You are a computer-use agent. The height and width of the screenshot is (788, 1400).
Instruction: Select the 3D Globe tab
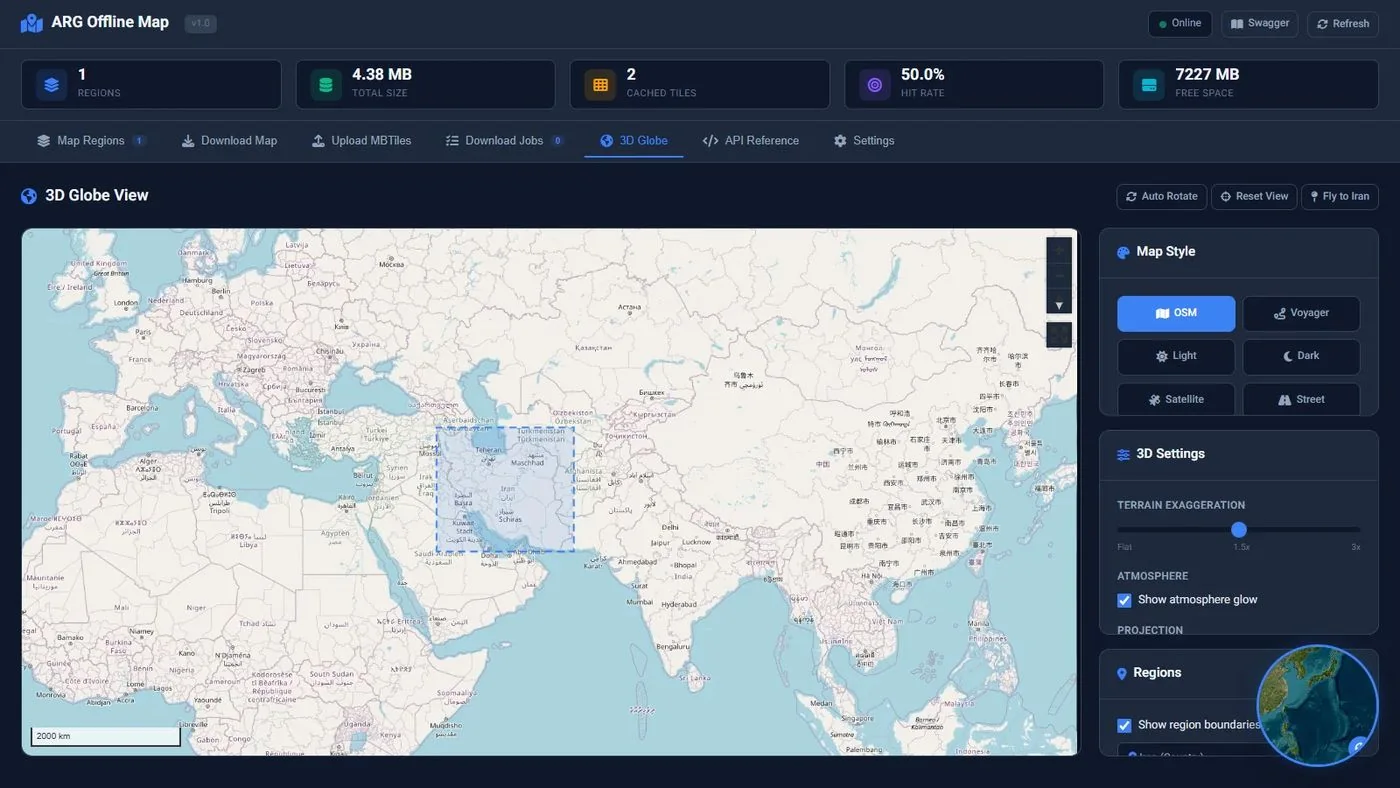634,141
